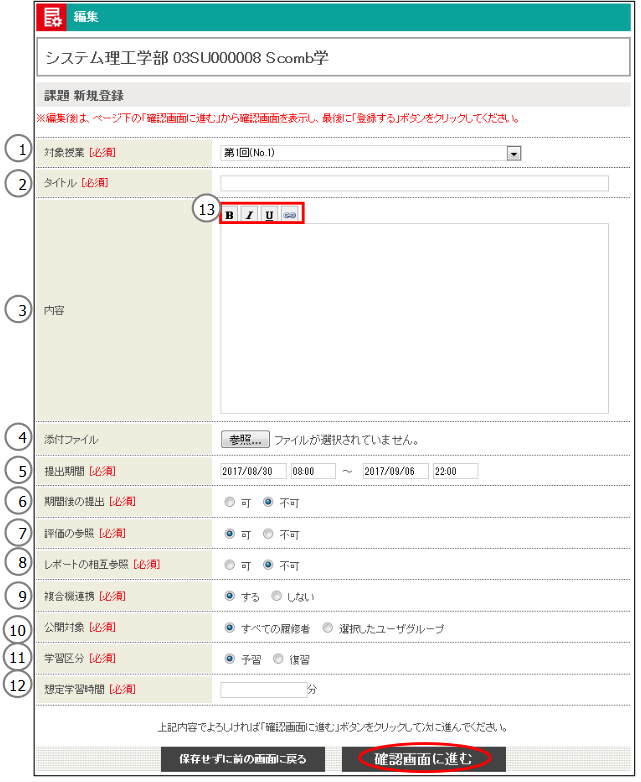Image resolution: width=641 pixels, height=782 pixels.
Task: Click 保存せずに前の画面に戻る button
Action: pos(244,759)
